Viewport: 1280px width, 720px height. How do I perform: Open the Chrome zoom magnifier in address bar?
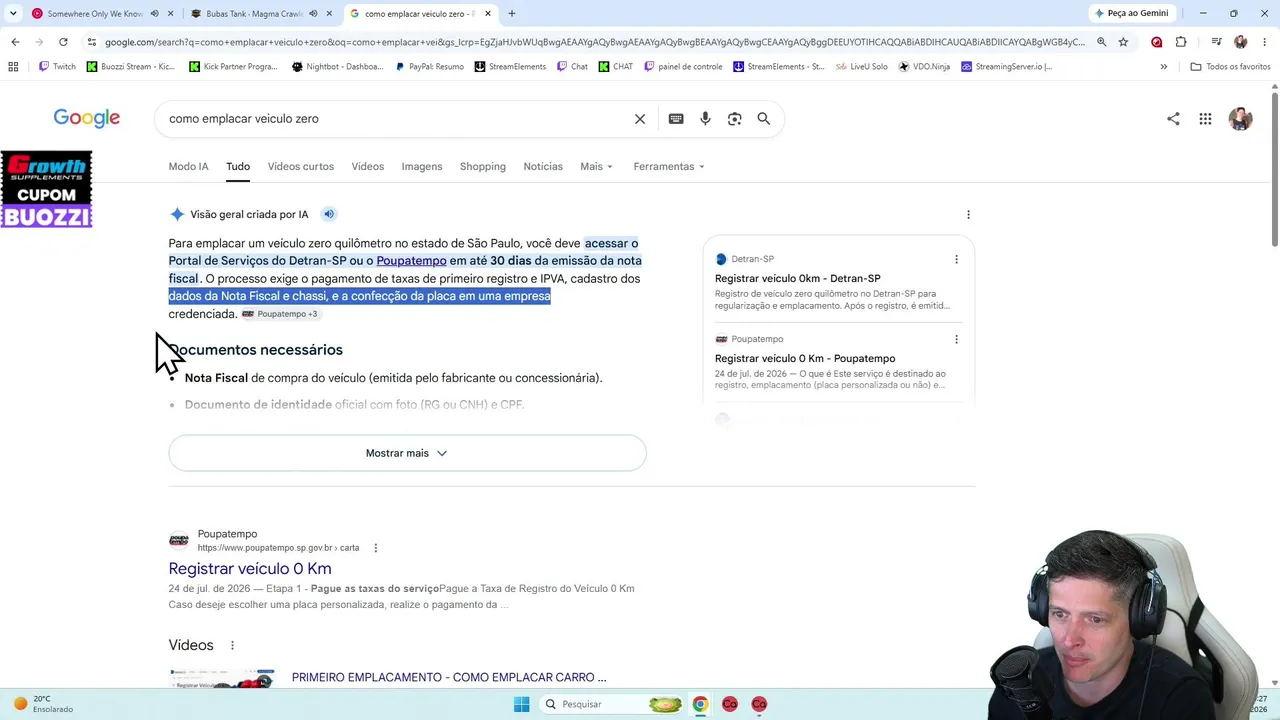pyautogui.click(x=1101, y=42)
